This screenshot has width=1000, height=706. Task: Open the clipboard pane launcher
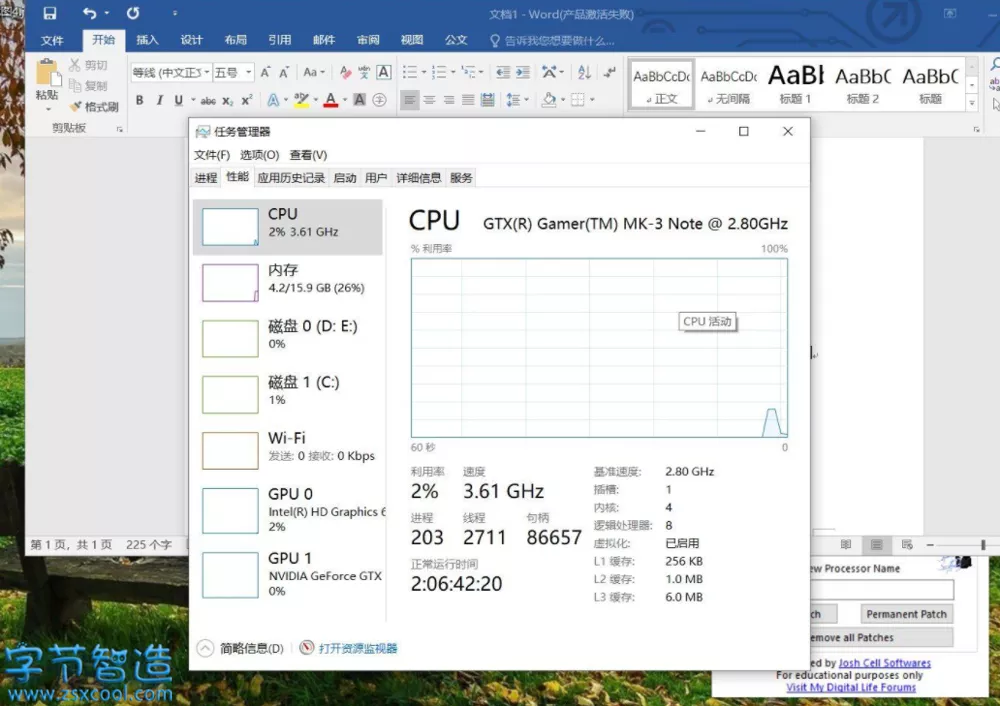pos(119,129)
